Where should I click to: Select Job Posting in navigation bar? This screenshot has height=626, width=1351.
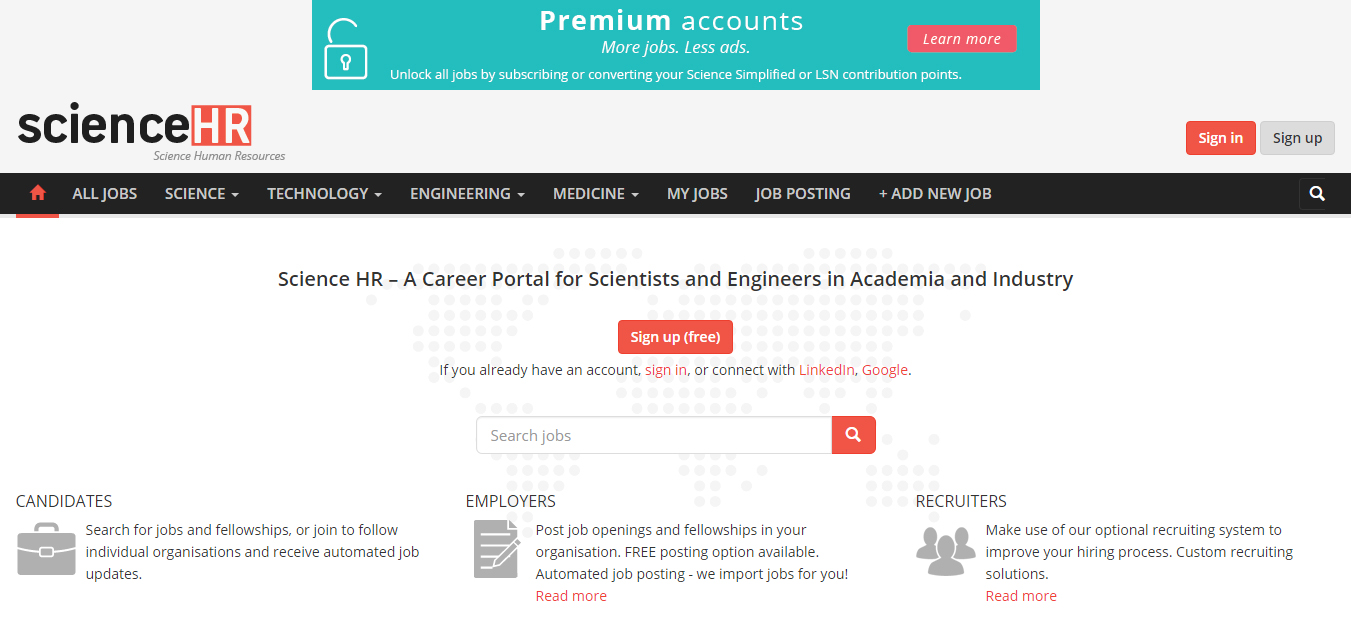click(802, 194)
